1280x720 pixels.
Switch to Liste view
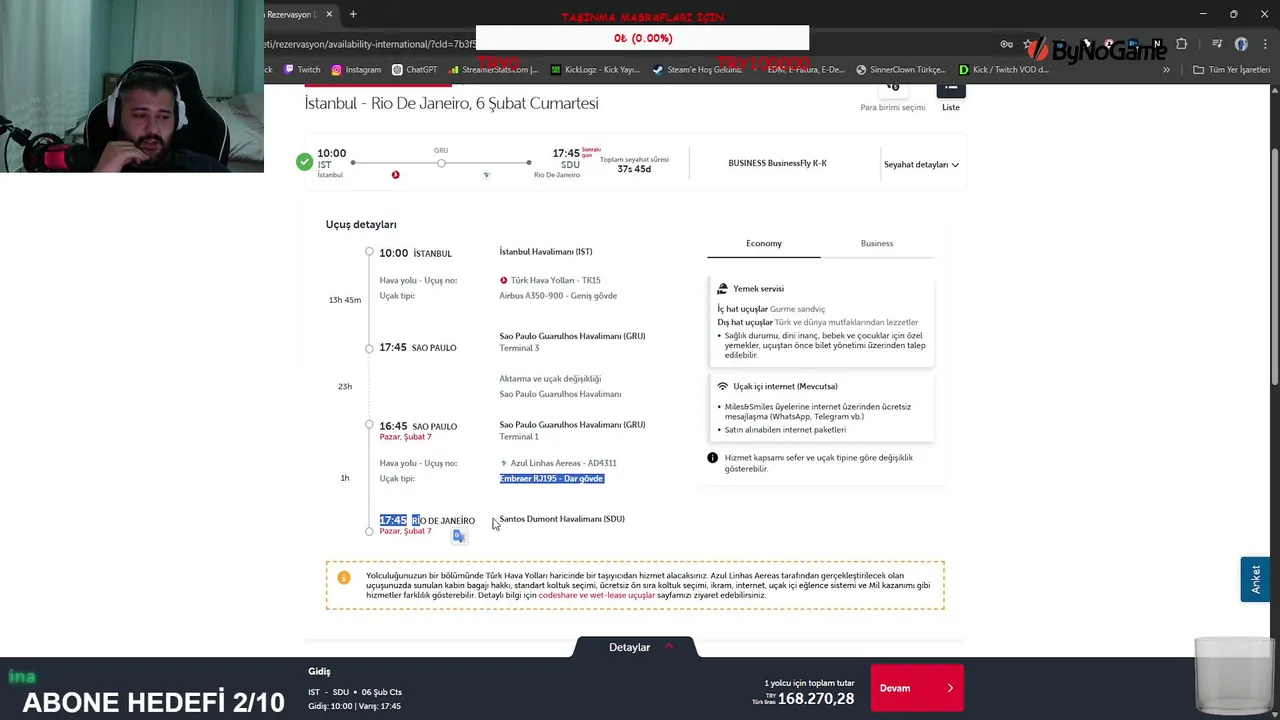950,97
